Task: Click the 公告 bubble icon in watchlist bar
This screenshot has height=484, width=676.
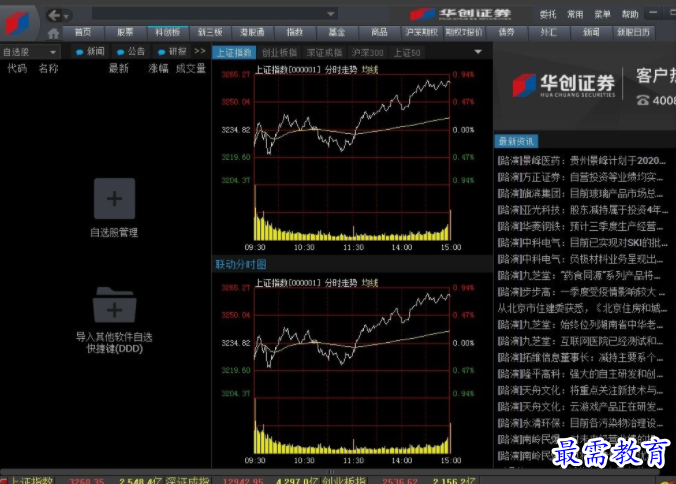Action: pyautogui.click(x=120, y=52)
